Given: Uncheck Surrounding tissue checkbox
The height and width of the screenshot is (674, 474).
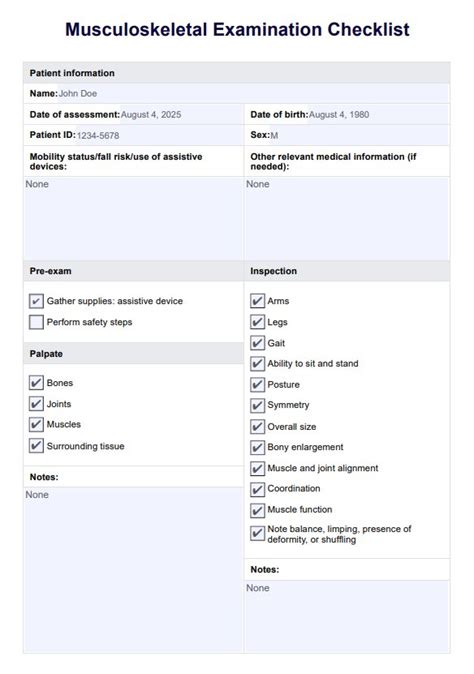Looking at the screenshot, I should (36, 446).
